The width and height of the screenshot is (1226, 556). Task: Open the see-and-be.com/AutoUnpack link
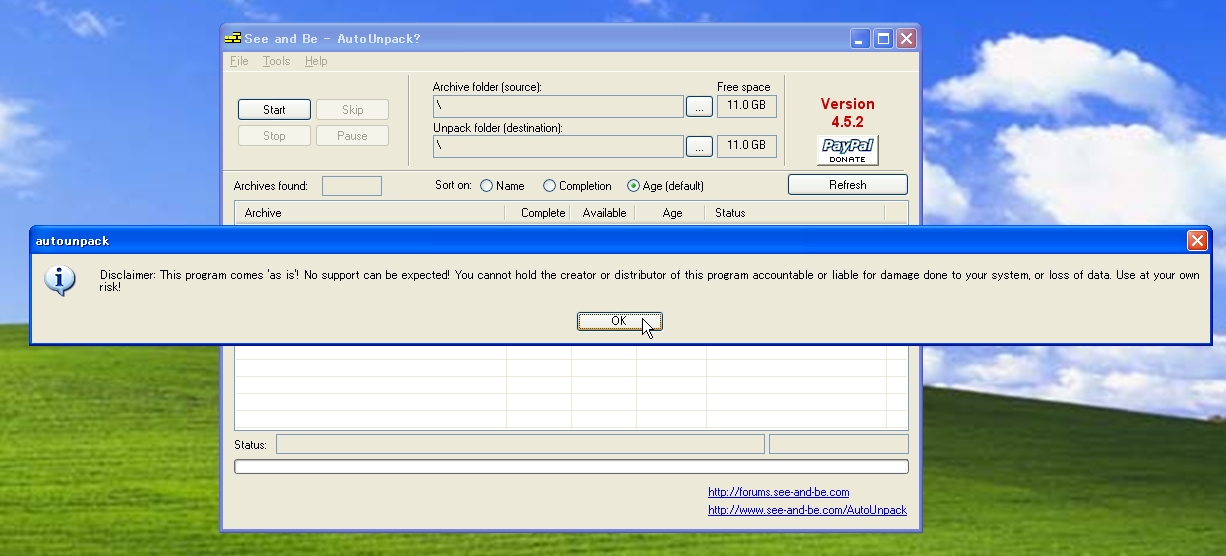click(x=807, y=510)
